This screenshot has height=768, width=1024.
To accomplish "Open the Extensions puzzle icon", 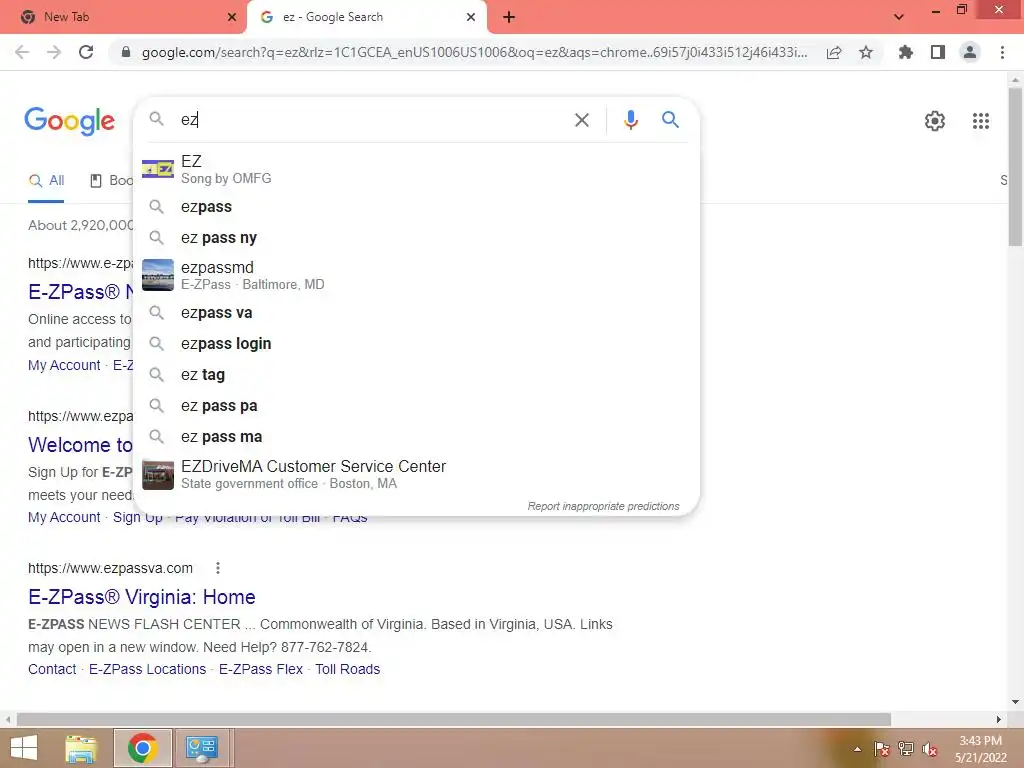I will tap(905, 52).
